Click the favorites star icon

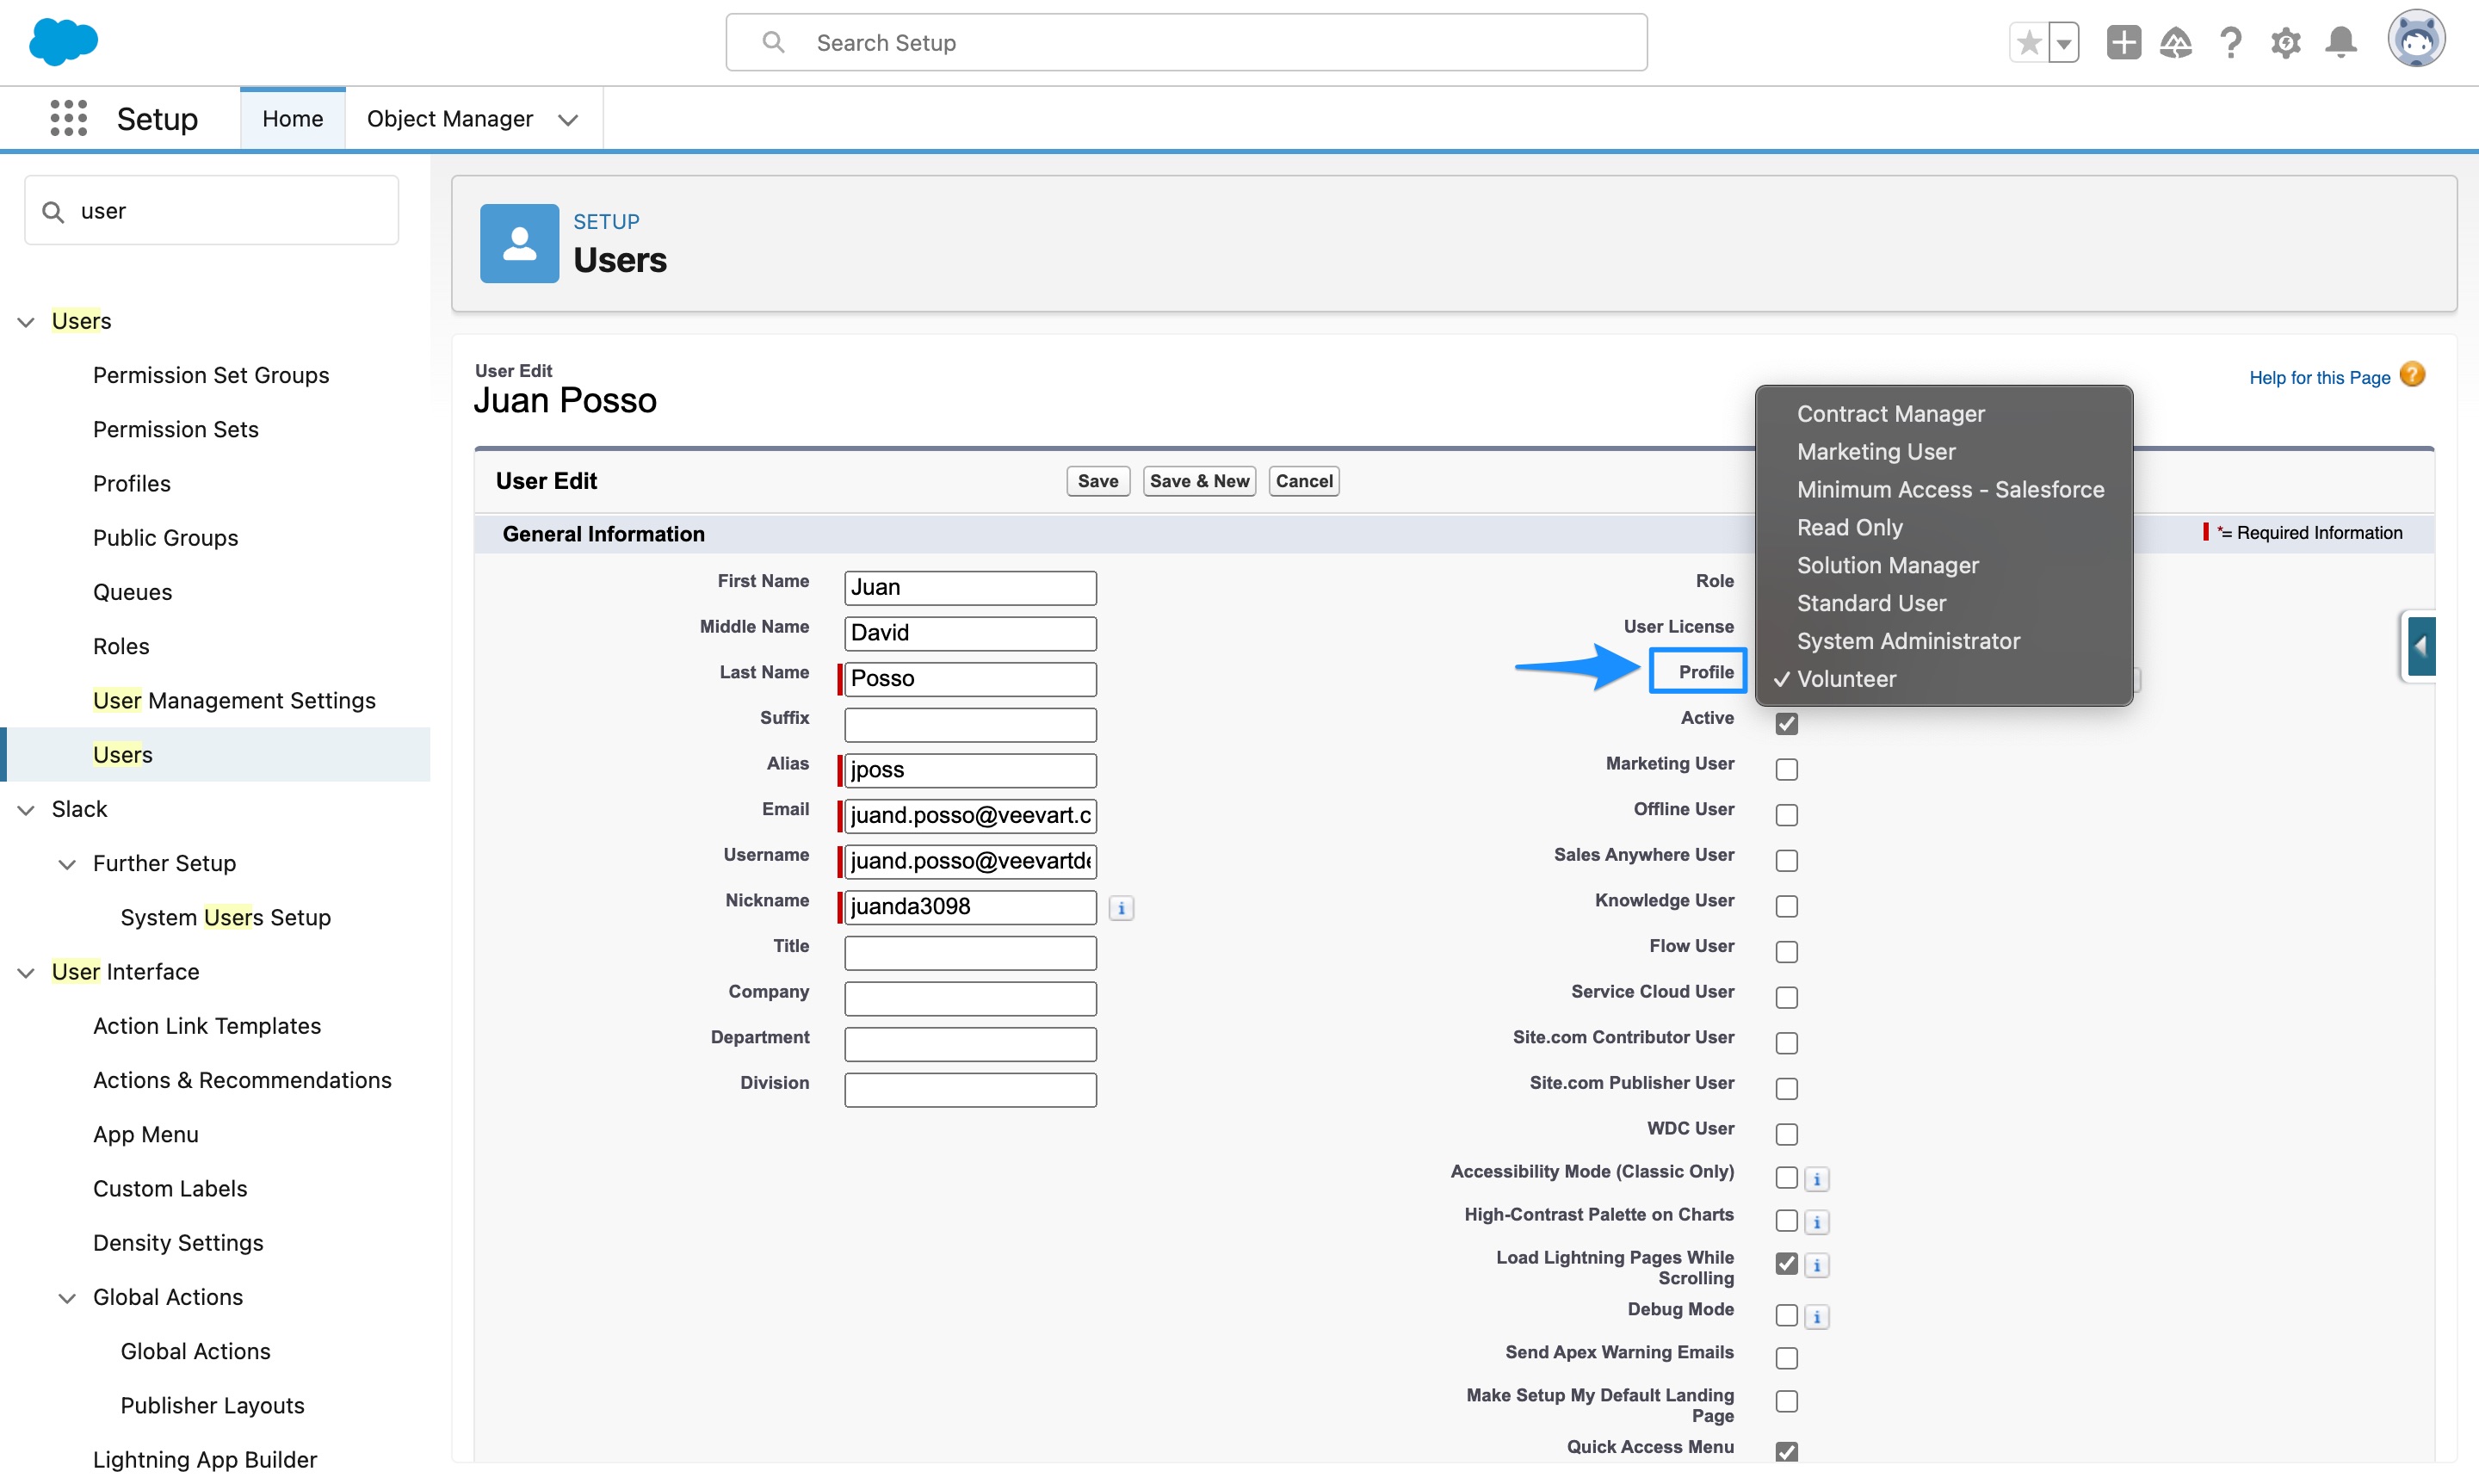coord(2029,42)
